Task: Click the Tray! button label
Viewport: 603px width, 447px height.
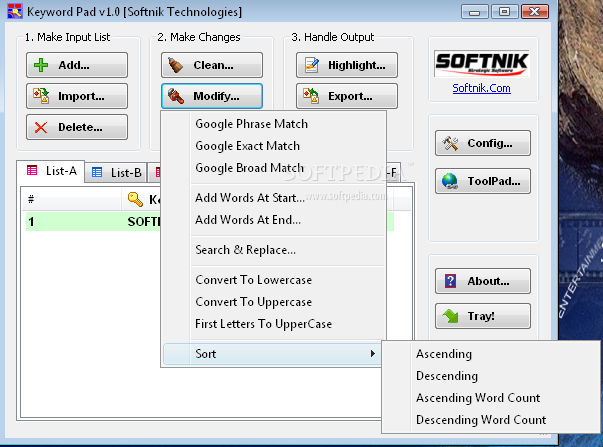Action: pos(481,316)
